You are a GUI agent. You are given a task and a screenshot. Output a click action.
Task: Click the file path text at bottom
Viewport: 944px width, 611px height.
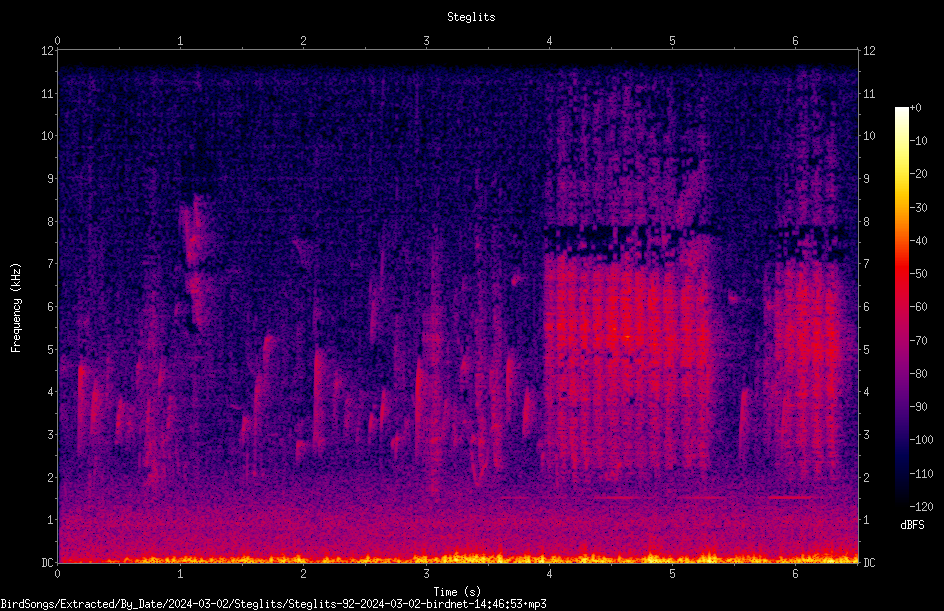point(273,604)
